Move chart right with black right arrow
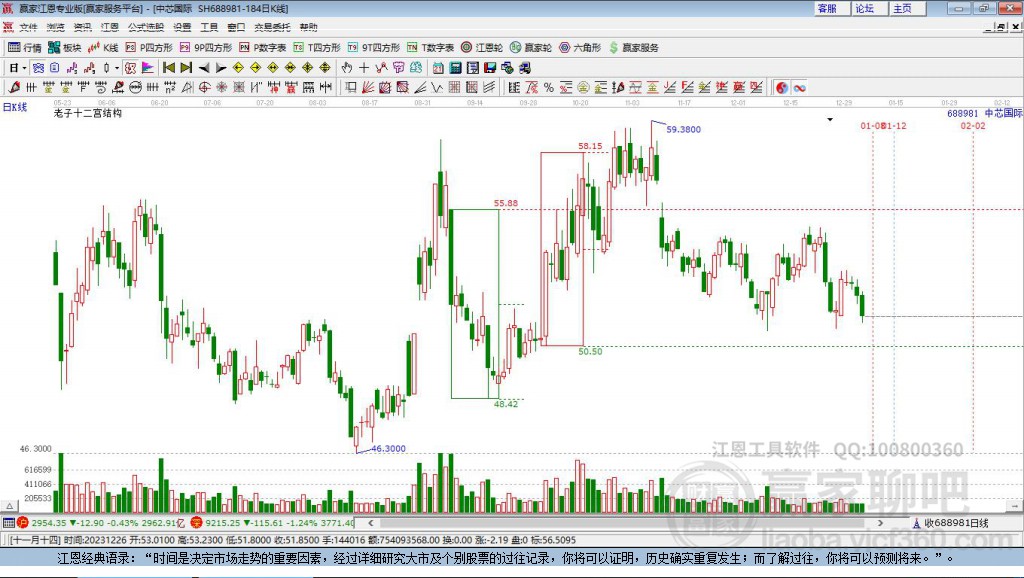 [221, 68]
